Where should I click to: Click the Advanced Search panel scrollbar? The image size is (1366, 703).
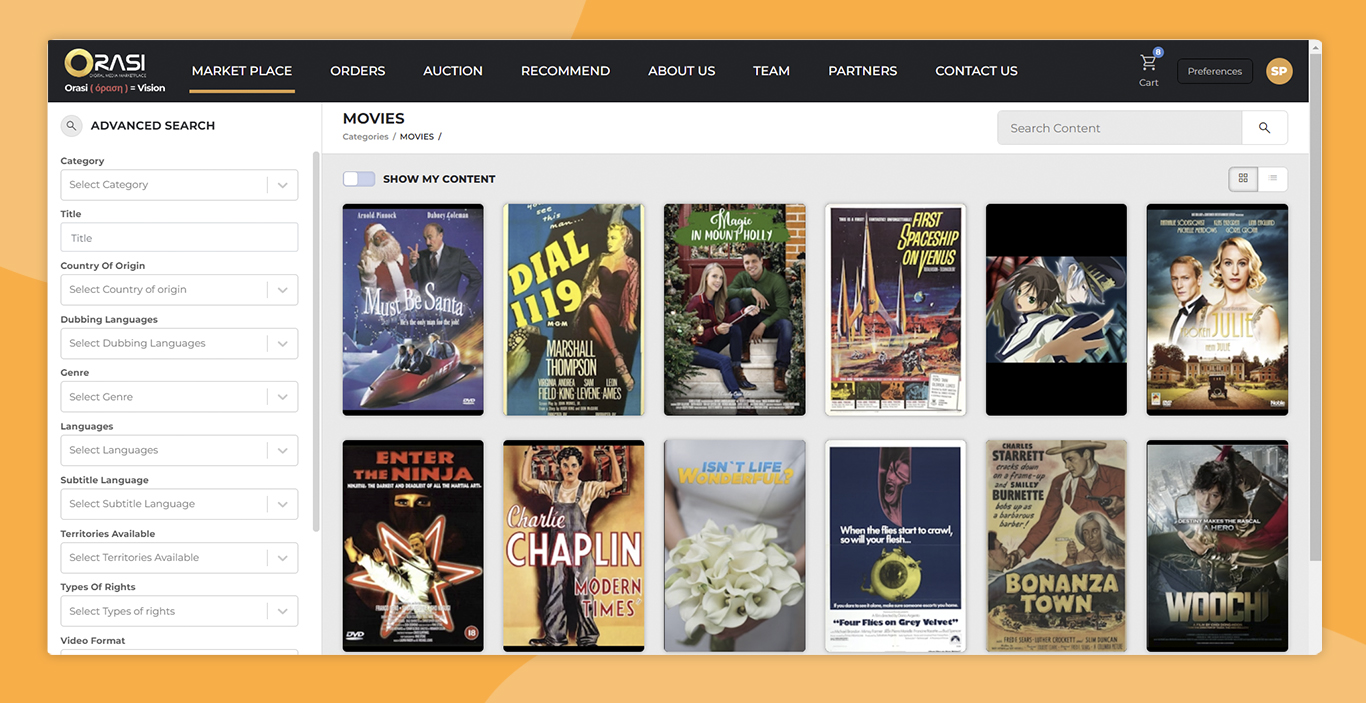pos(316,341)
